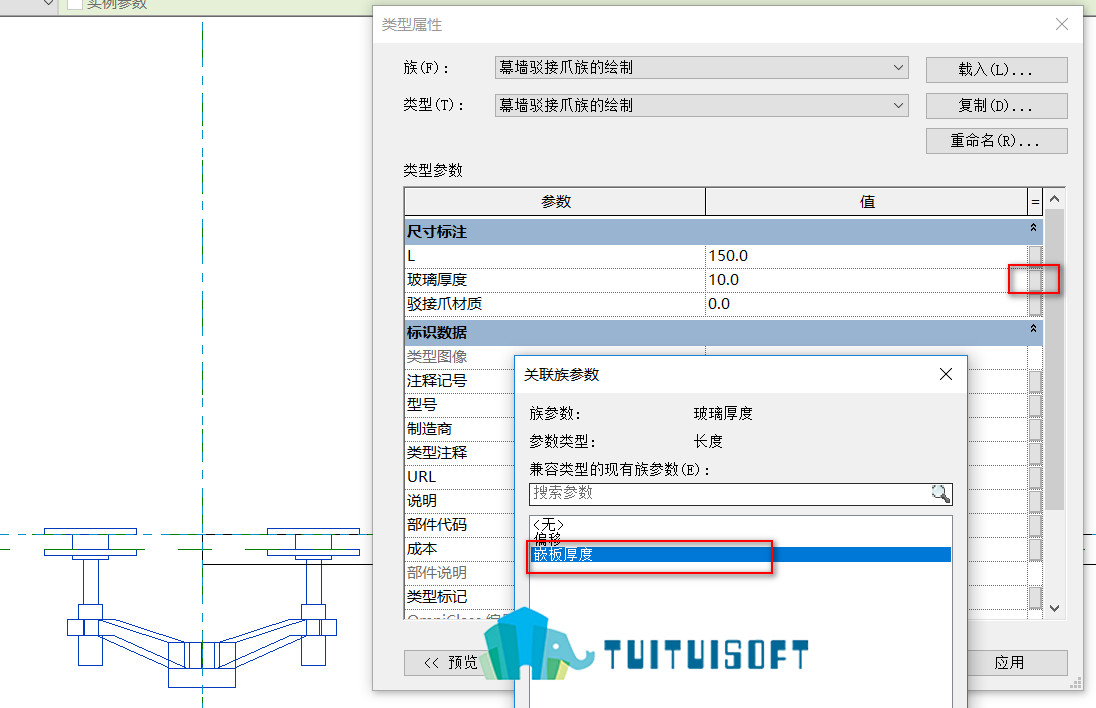The width and height of the screenshot is (1096, 708).
Task: Close the 类型属性 dialog
Action: 1061,24
